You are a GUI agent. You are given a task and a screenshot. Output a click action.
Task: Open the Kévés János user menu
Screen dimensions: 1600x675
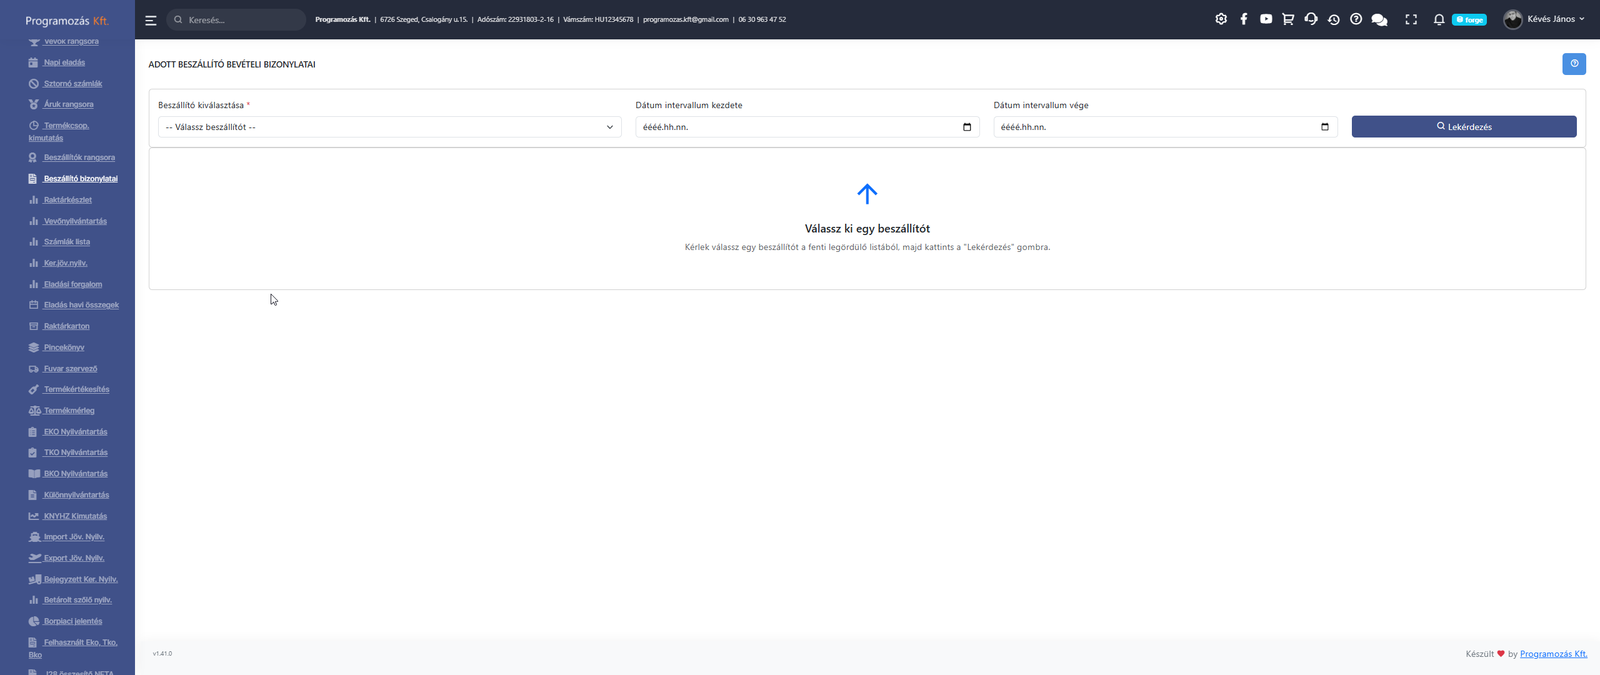(1545, 19)
